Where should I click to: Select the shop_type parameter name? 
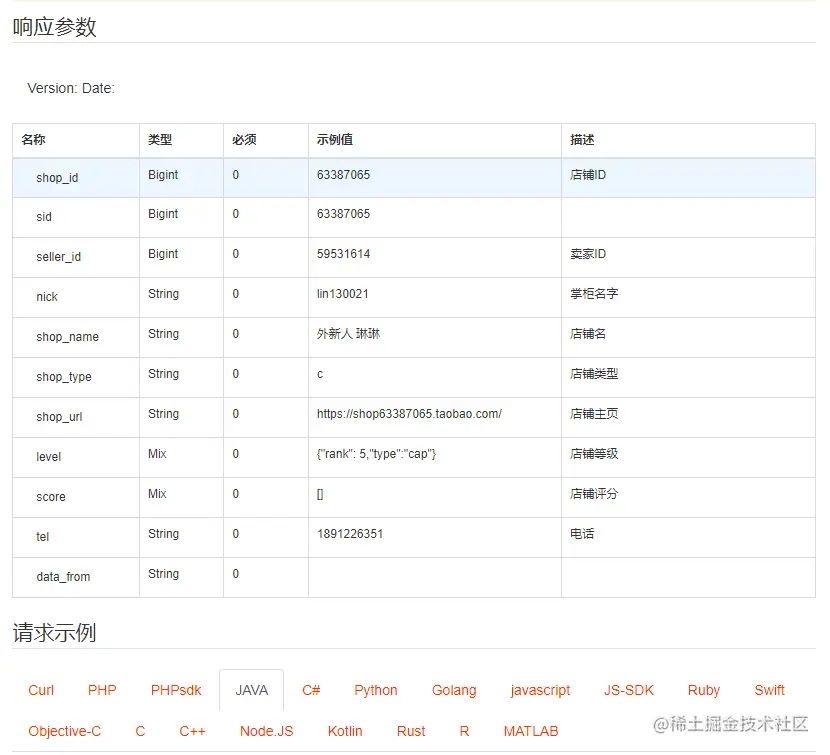(x=64, y=377)
